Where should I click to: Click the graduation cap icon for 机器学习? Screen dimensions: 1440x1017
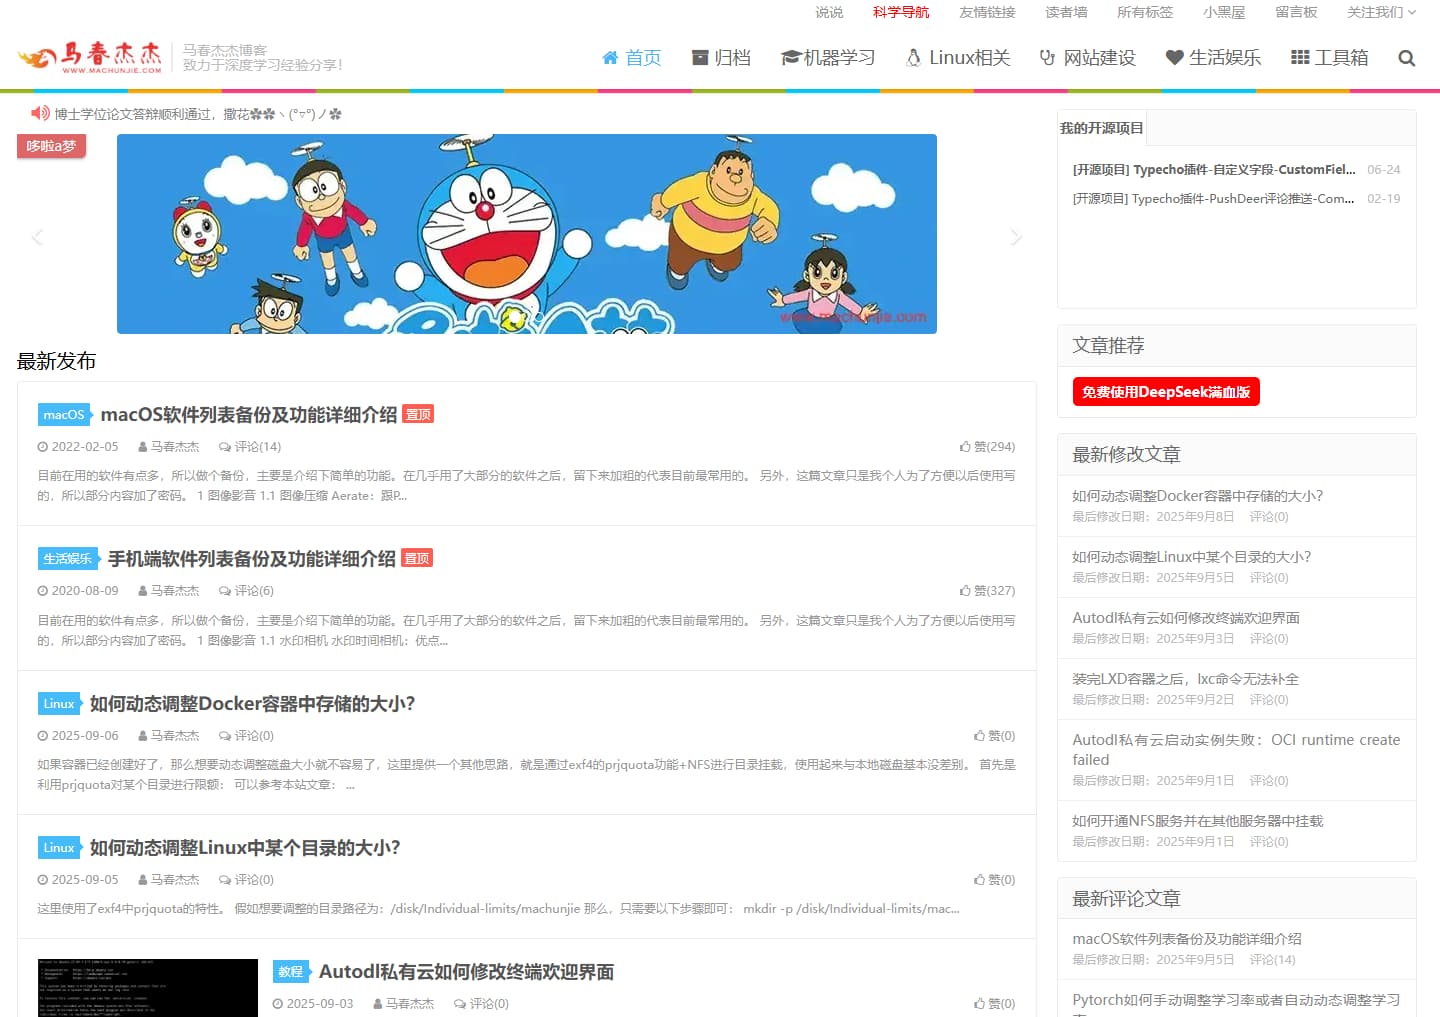(789, 57)
